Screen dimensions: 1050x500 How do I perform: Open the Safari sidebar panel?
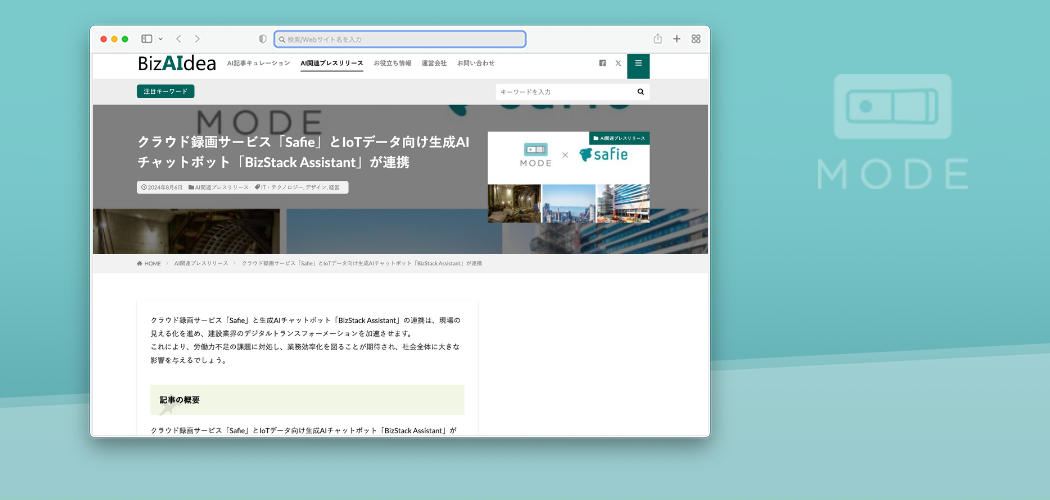[146, 39]
